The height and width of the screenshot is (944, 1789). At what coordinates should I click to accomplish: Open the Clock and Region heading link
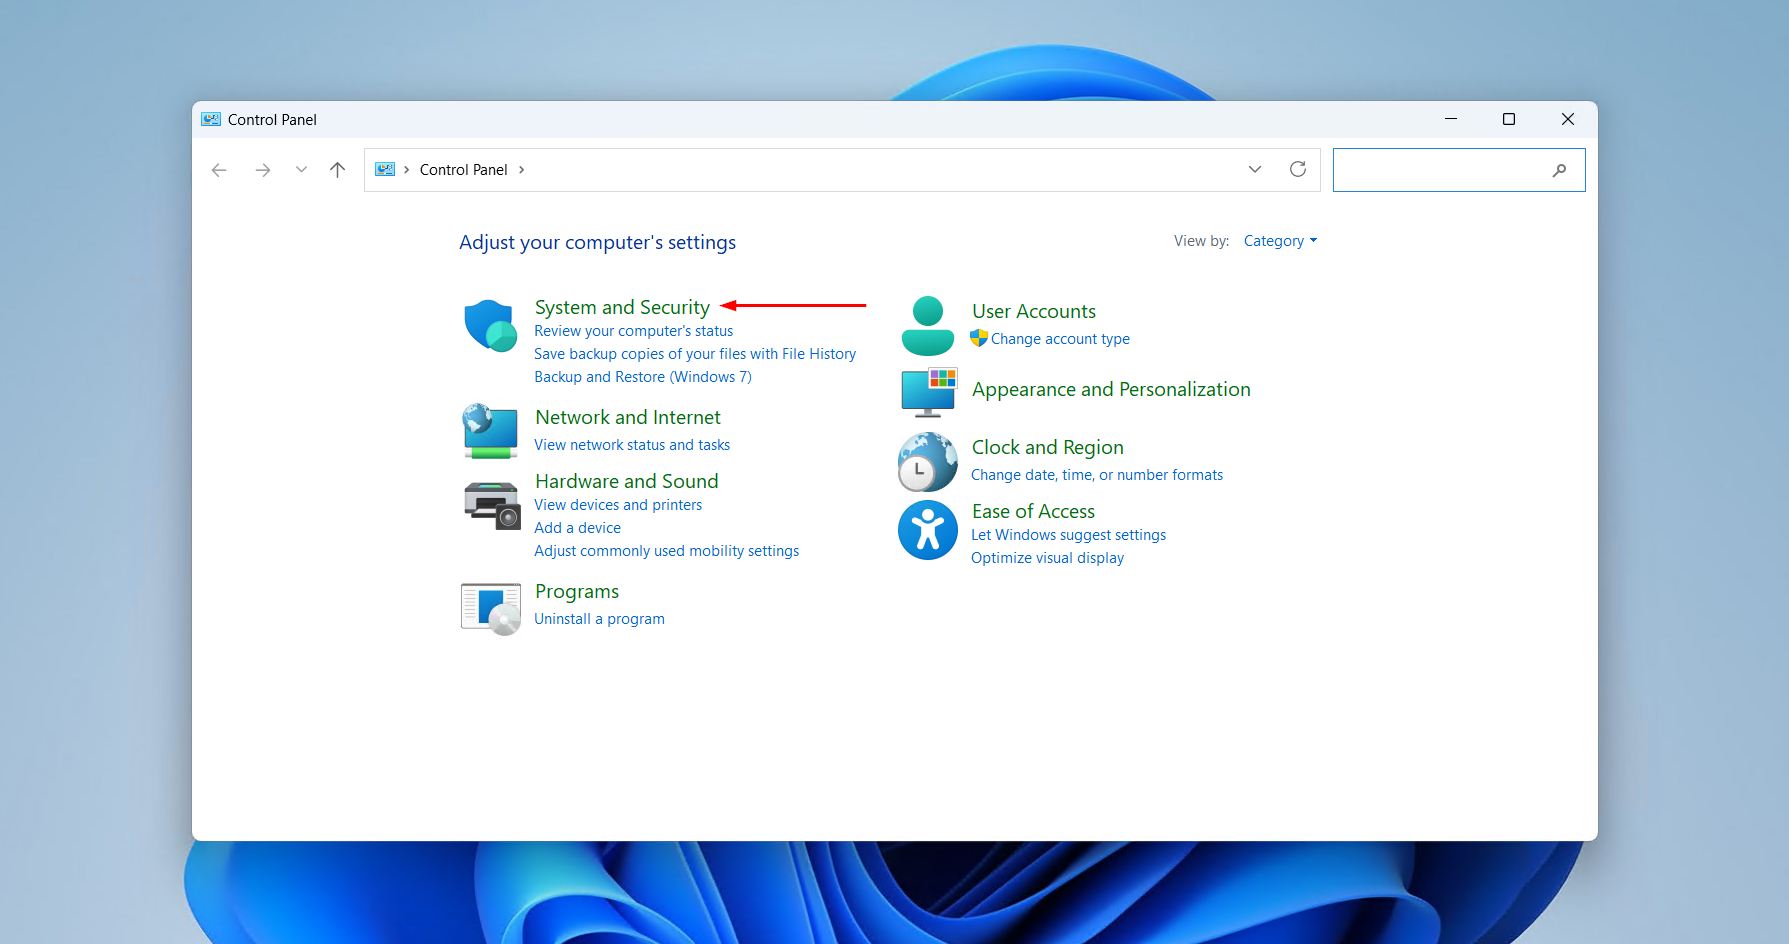click(x=1048, y=447)
